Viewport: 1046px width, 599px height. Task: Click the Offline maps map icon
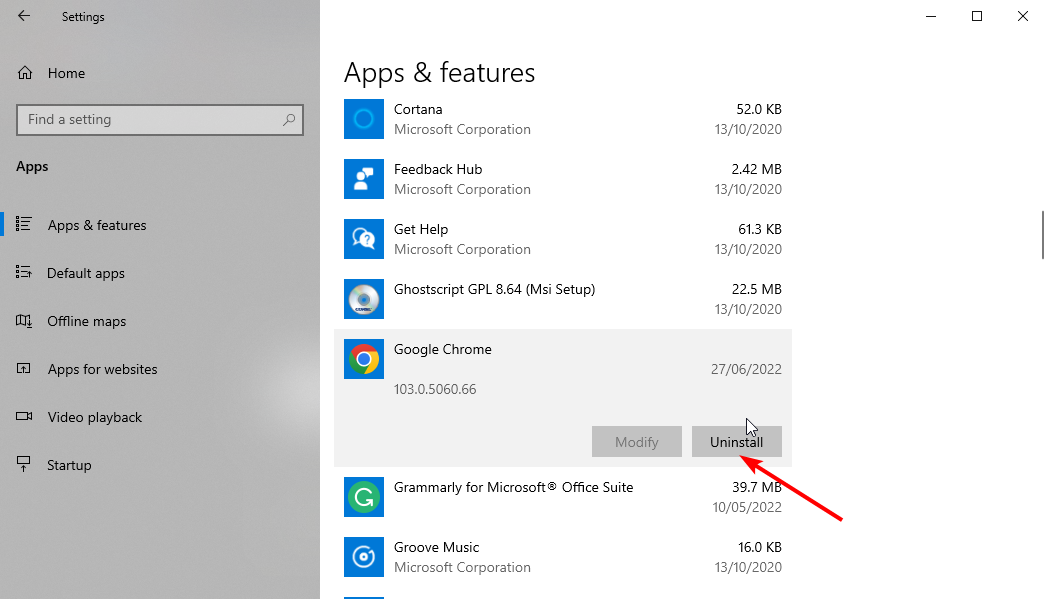click(x=24, y=321)
